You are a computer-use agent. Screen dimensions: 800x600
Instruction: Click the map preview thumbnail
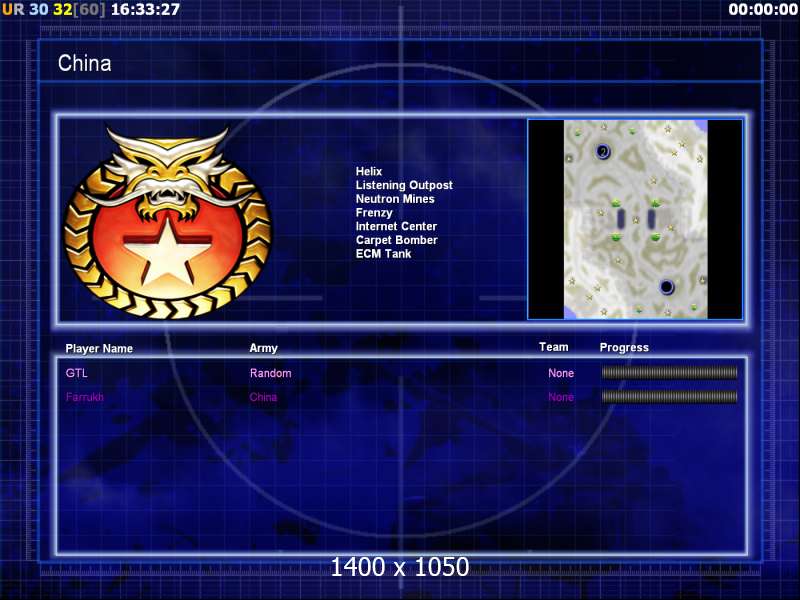(x=635, y=219)
